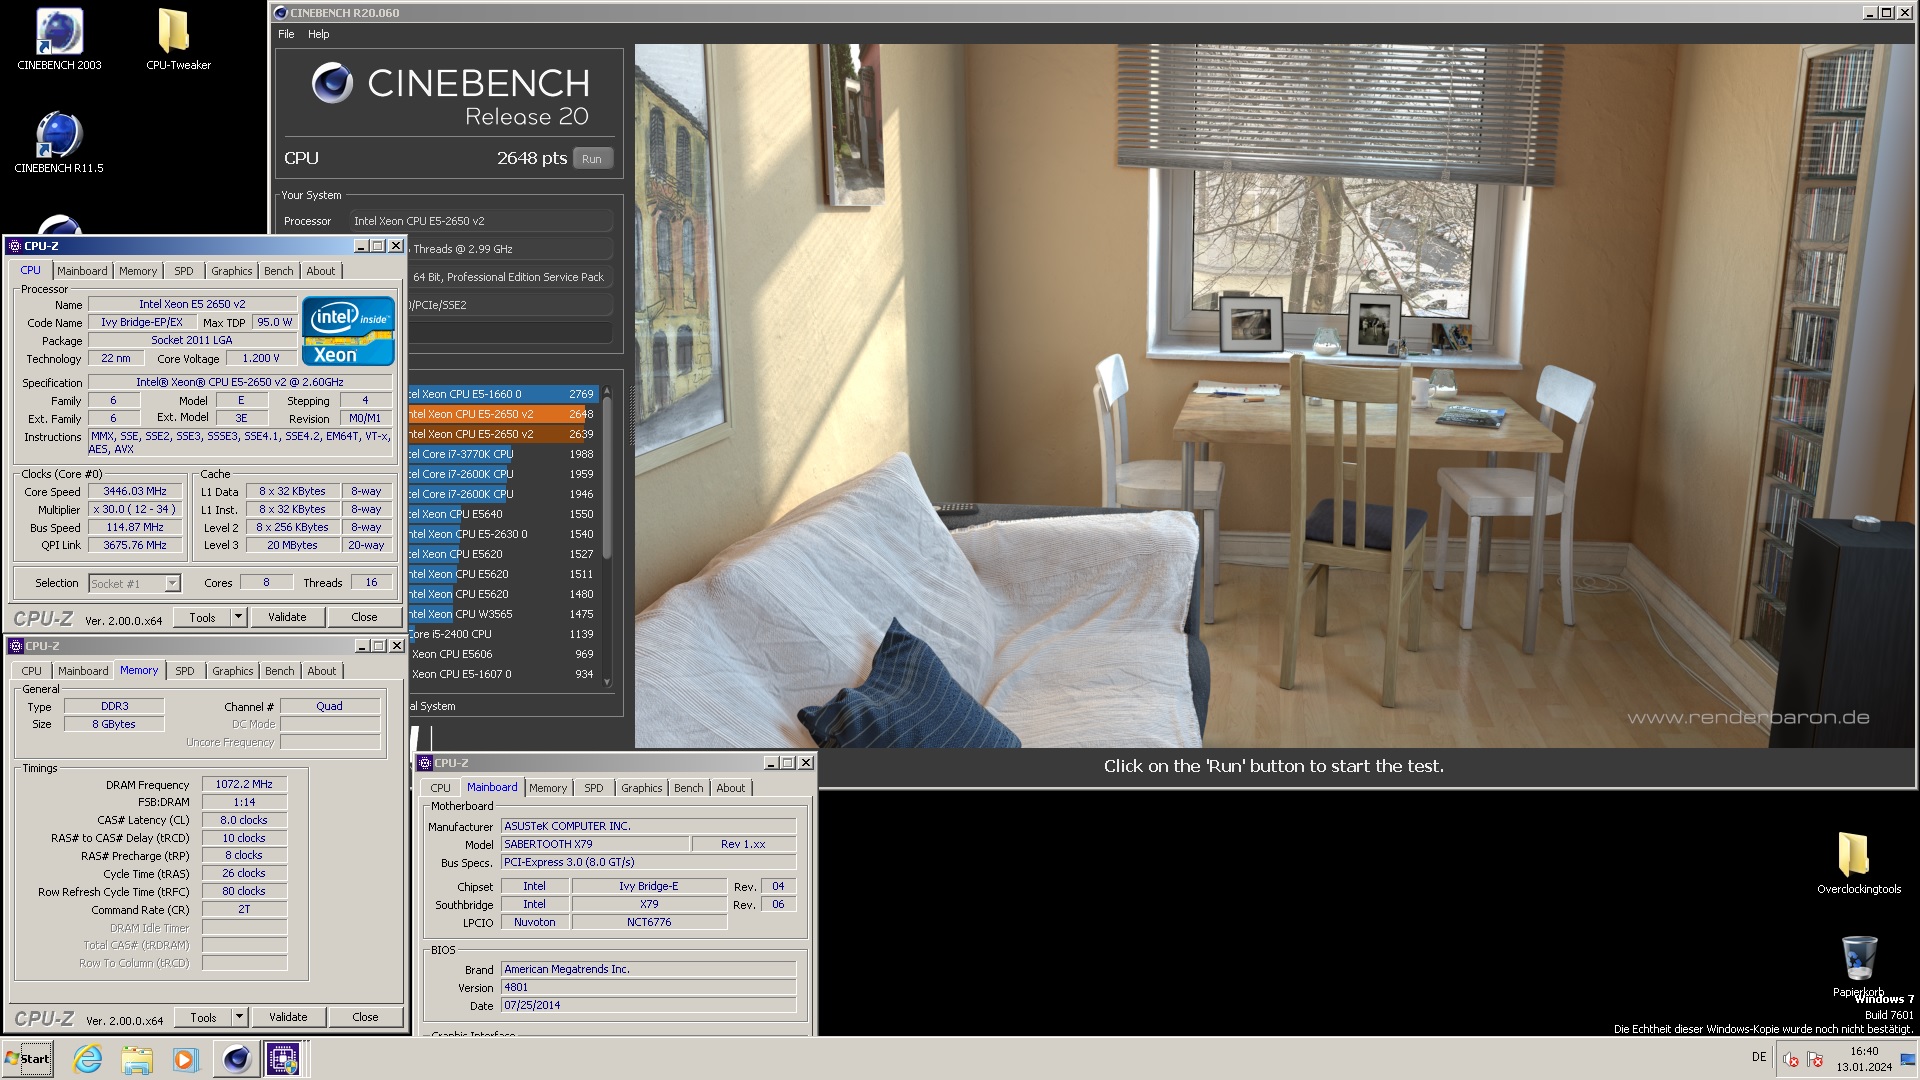Select the Xeon E5-2630 0 ranking row

[502, 534]
